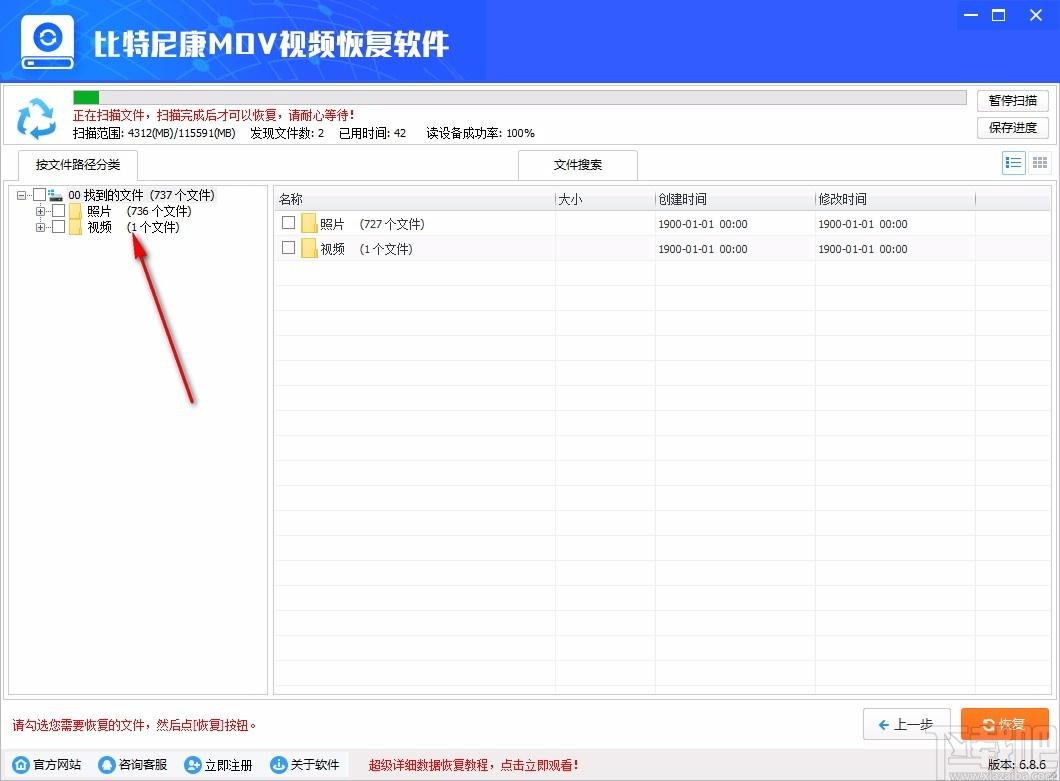1060x781 pixels.
Task: Check the 照片 folder checkbox in tree
Action: pyautogui.click(x=58, y=211)
